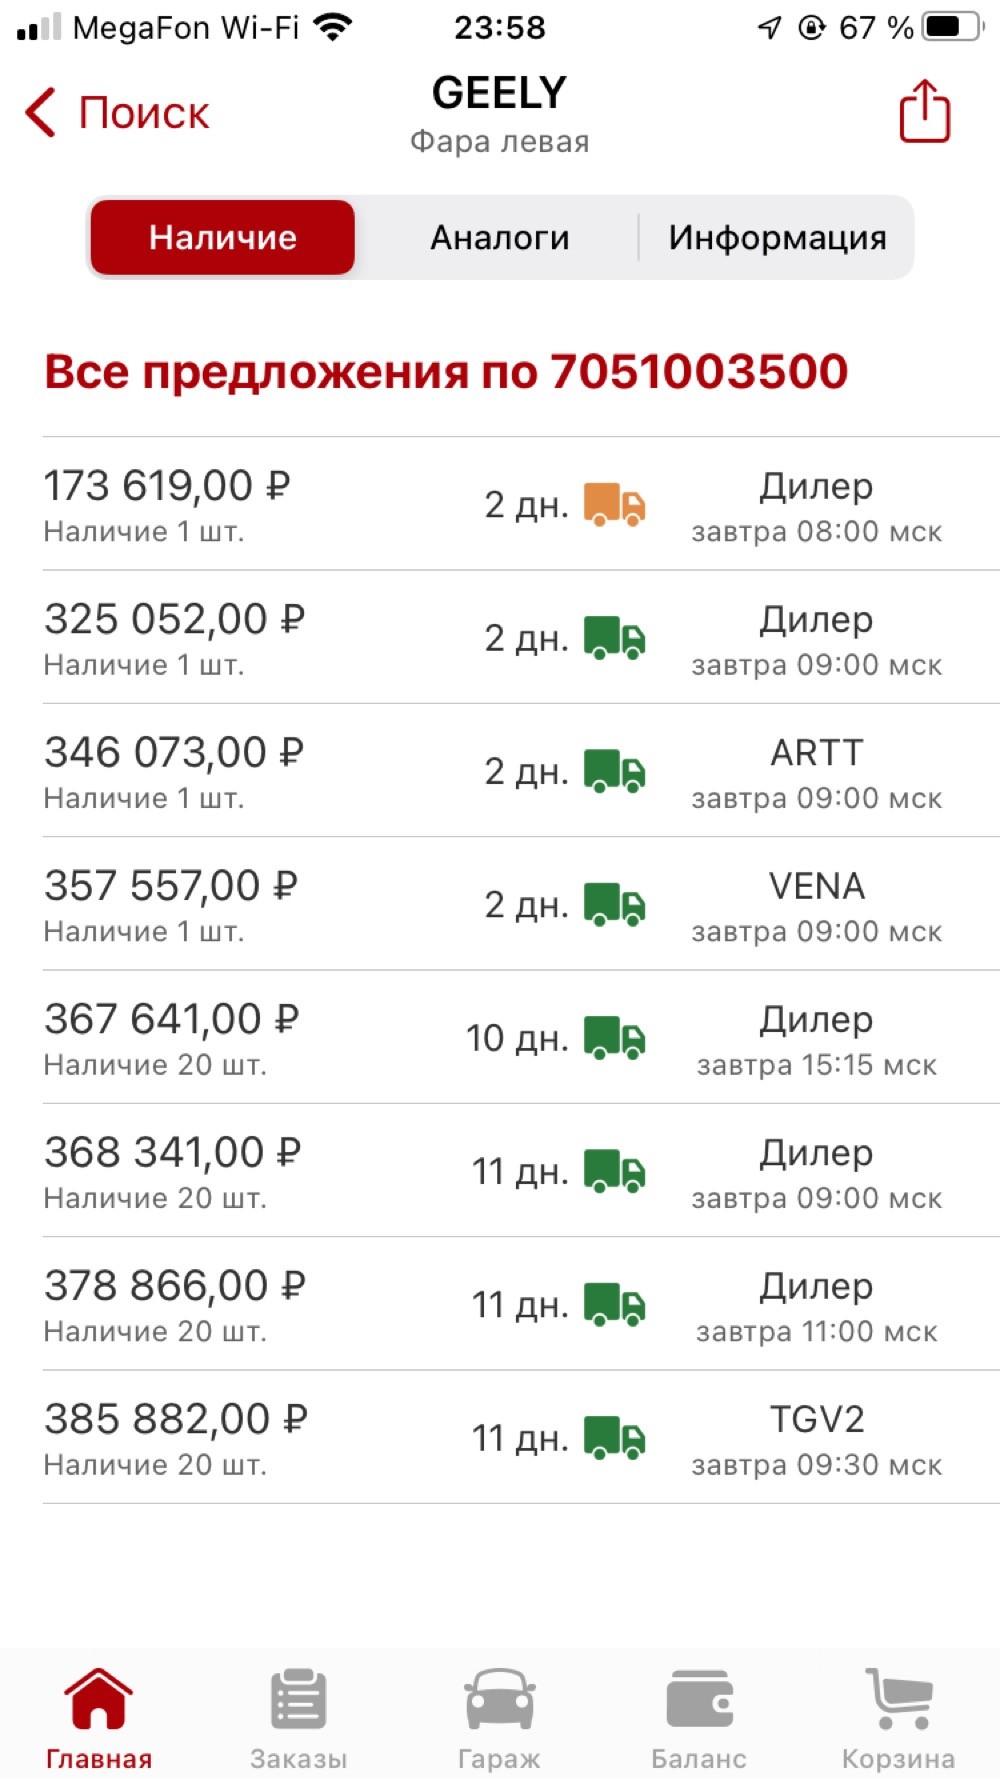Open the Баланс wallet icon

pyautogui.click(x=699, y=1698)
